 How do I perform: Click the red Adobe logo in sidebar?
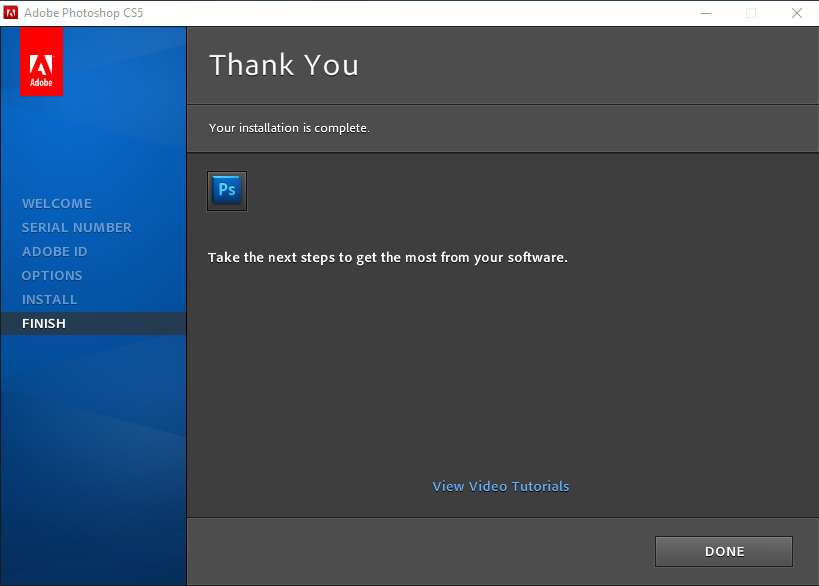click(x=41, y=62)
